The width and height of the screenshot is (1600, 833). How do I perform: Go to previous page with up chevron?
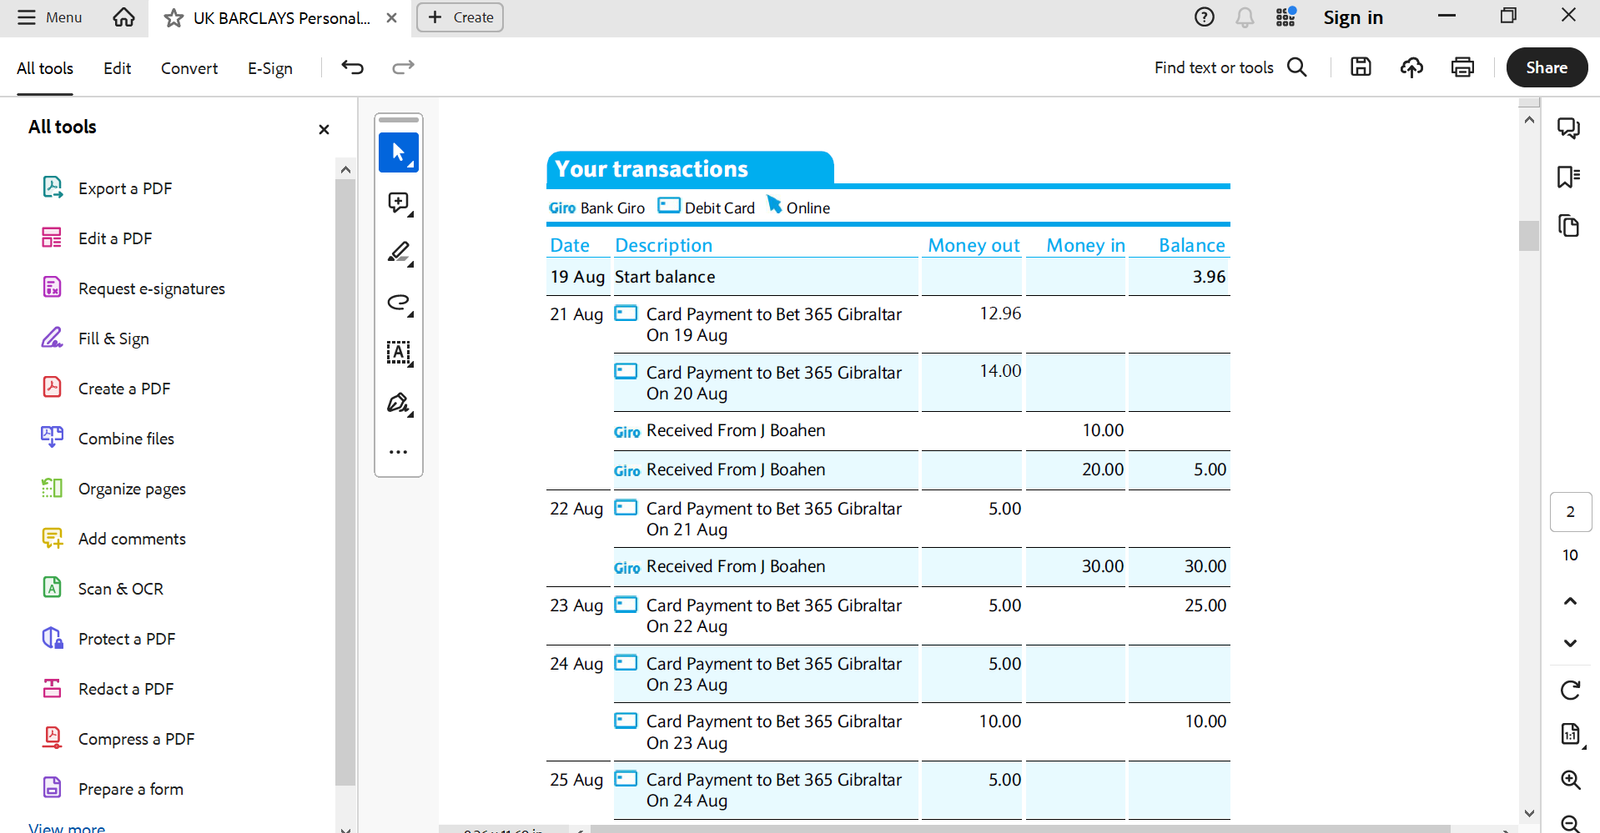pyautogui.click(x=1570, y=601)
